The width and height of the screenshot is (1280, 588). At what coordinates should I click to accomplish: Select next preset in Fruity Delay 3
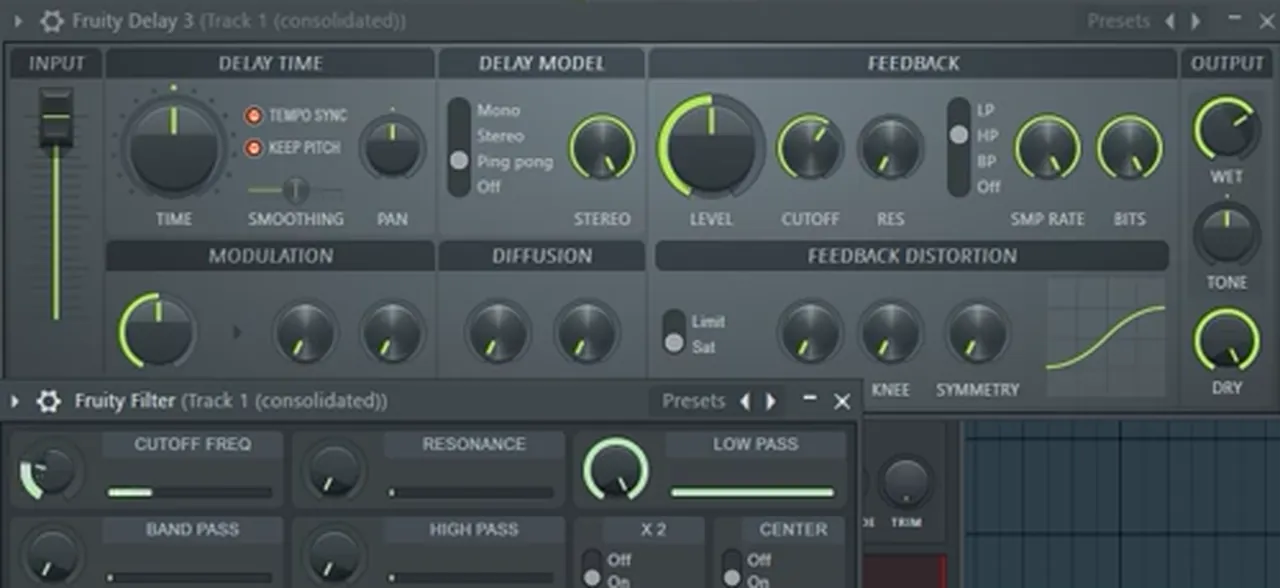tap(1195, 21)
